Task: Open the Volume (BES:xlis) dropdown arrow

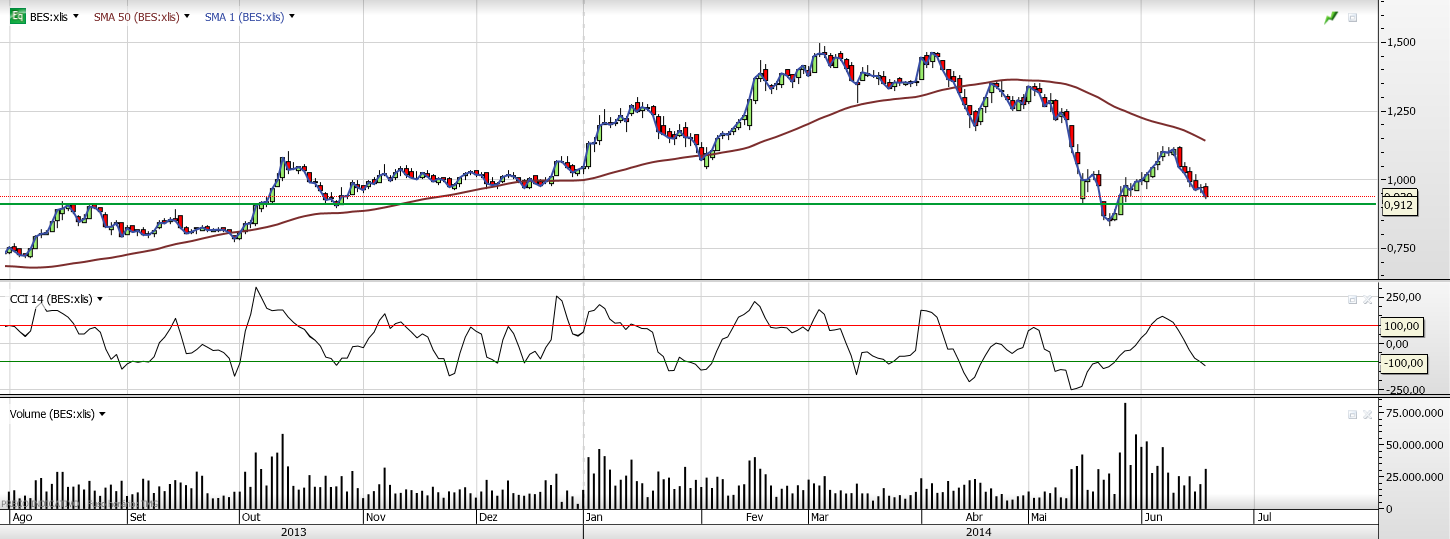Action: click(x=102, y=414)
